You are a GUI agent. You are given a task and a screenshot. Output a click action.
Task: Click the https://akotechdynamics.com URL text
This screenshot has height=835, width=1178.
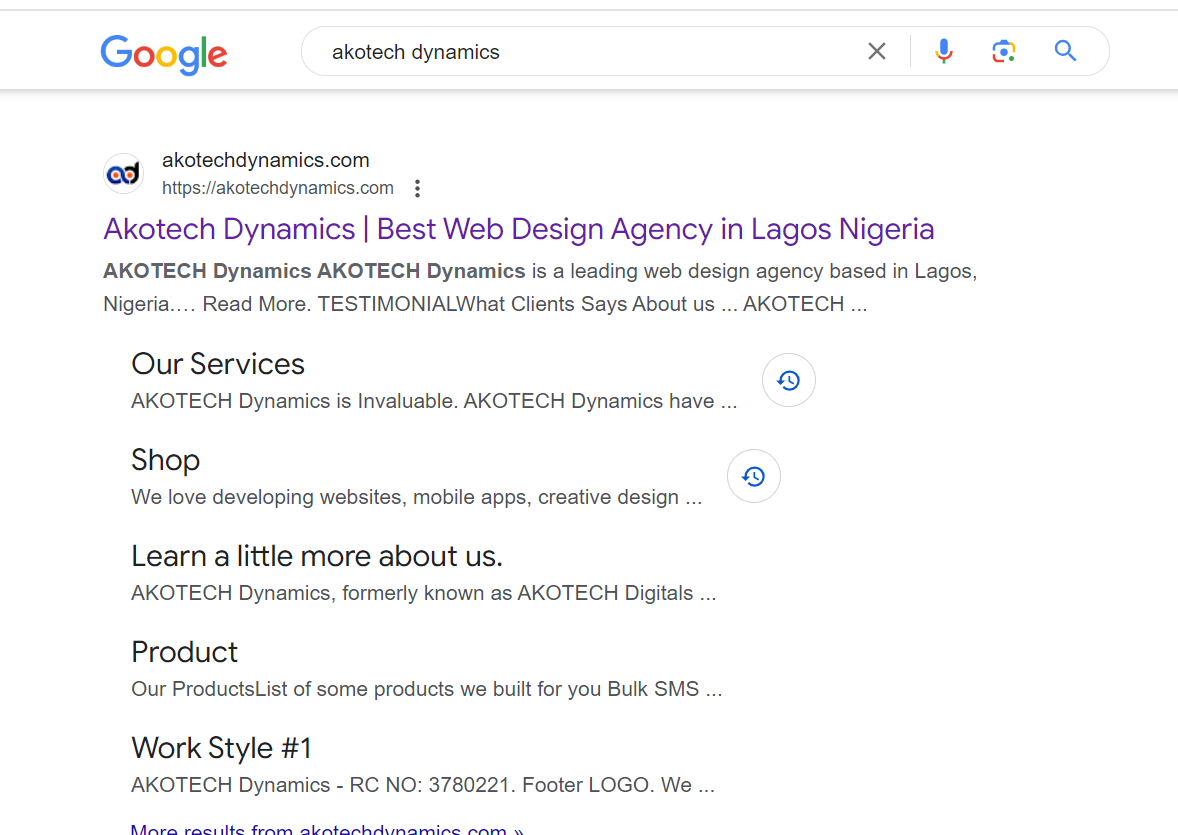[278, 188]
